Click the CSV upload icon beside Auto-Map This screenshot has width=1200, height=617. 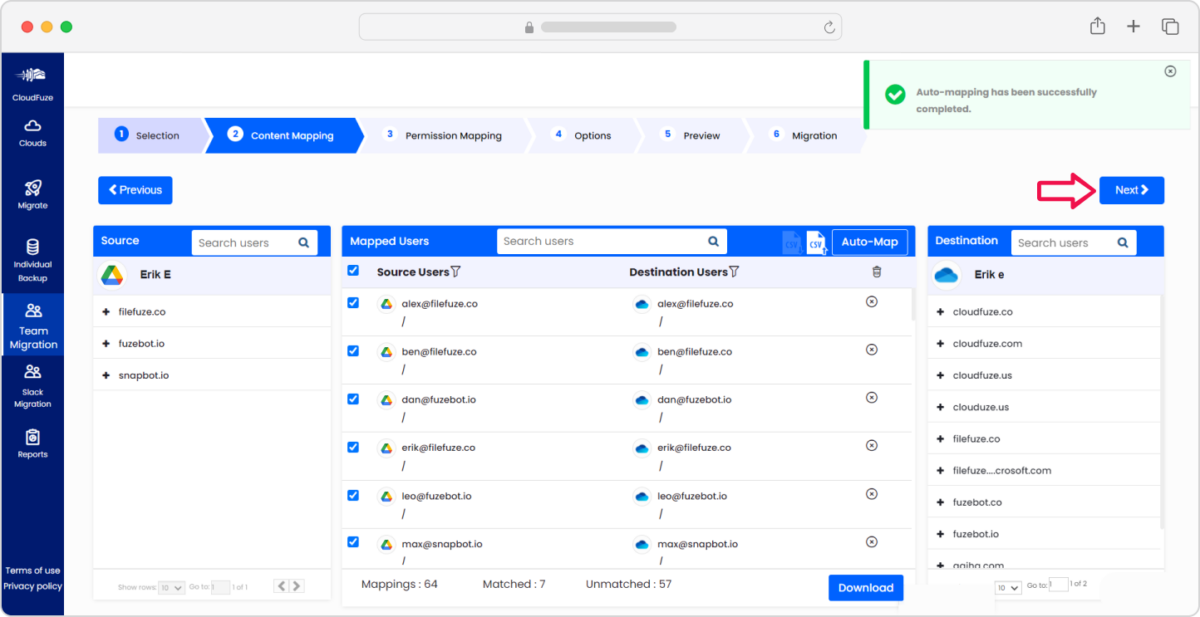tap(816, 242)
